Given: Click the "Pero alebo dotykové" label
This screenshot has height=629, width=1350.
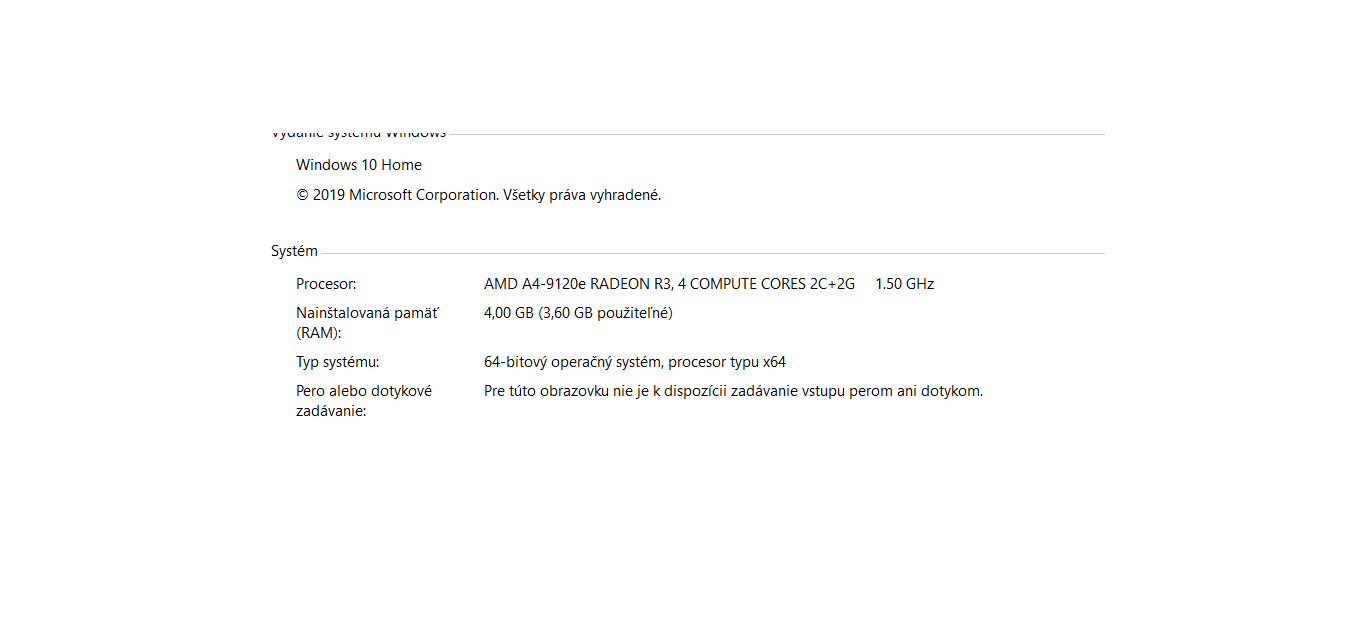Looking at the screenshot, I should pyautogui.click(x=364, y=391).
